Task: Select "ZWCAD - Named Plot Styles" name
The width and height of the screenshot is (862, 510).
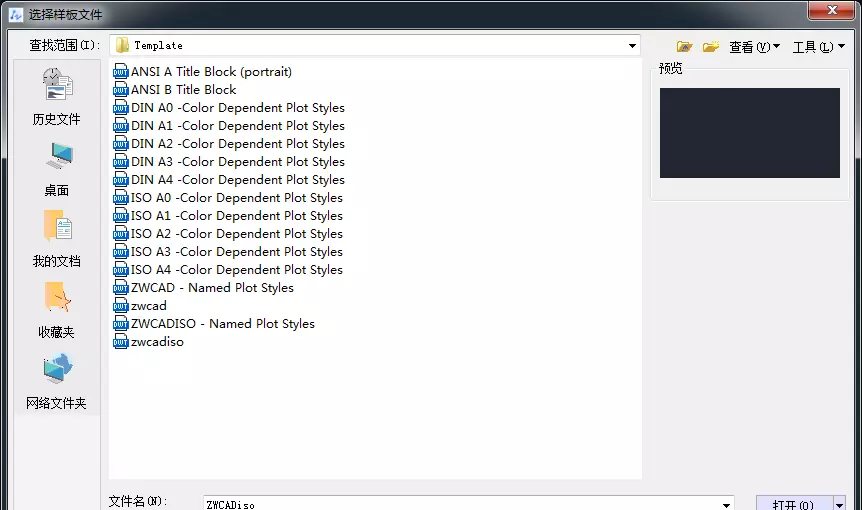Action: pyautogui.click(x=212, y=288)
